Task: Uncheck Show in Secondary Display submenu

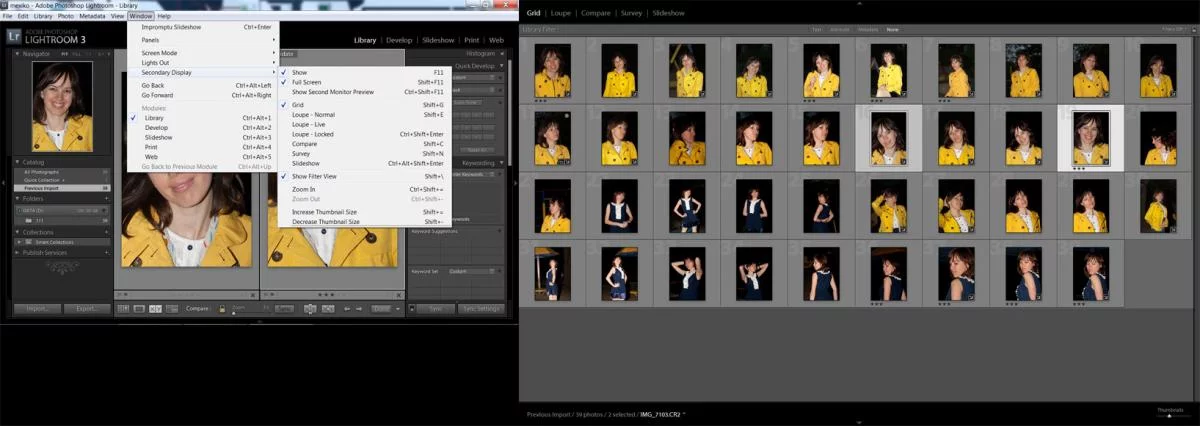Action: point(299,72)
